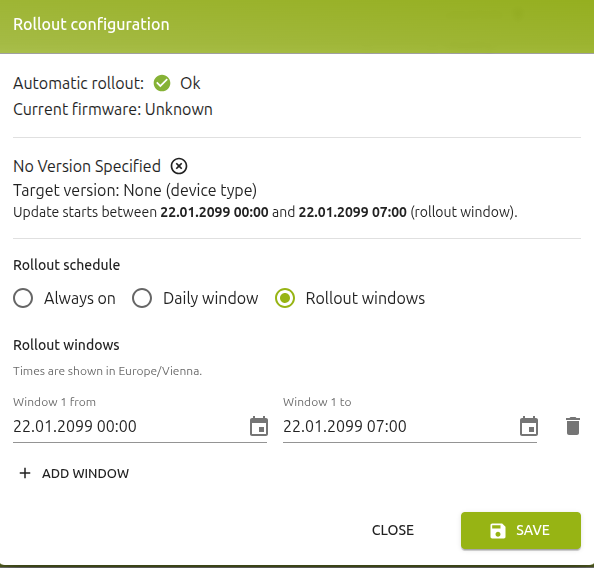Image resolution: width=594 pixels, height=568 pixels.
Task: Delete Window 1 with trash icon
Action: 573,426
